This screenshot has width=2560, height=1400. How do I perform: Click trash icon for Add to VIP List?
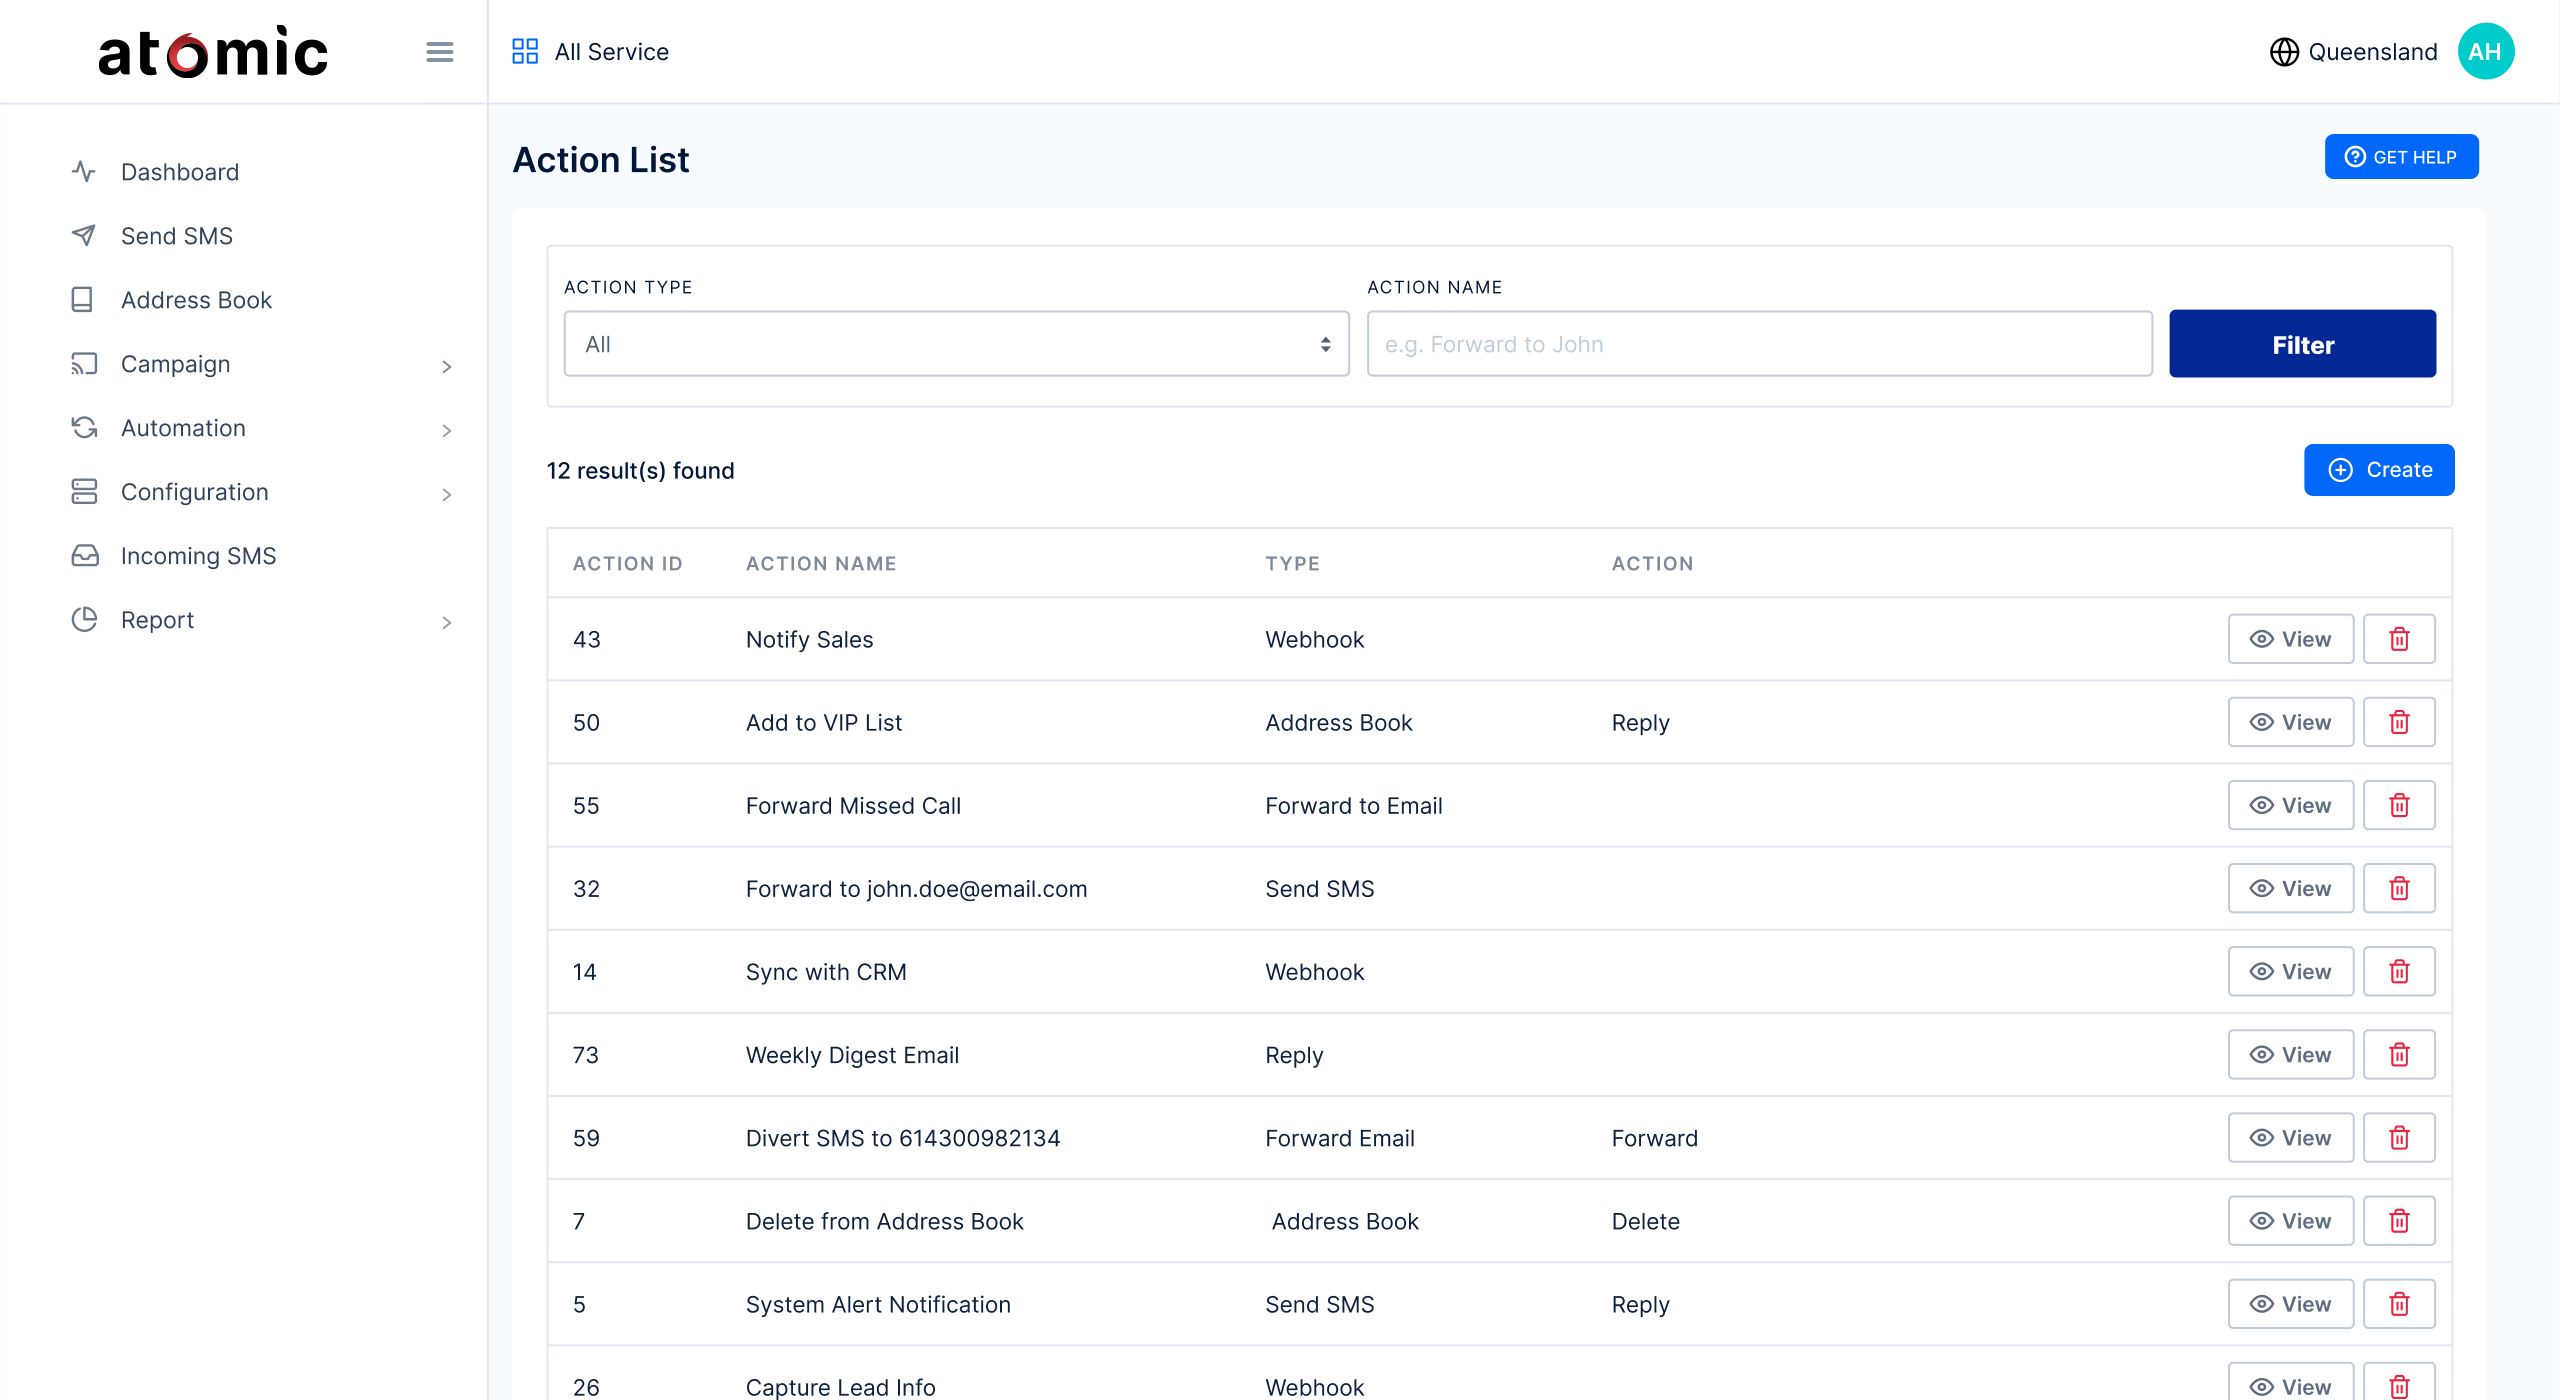click(2398, 722)
